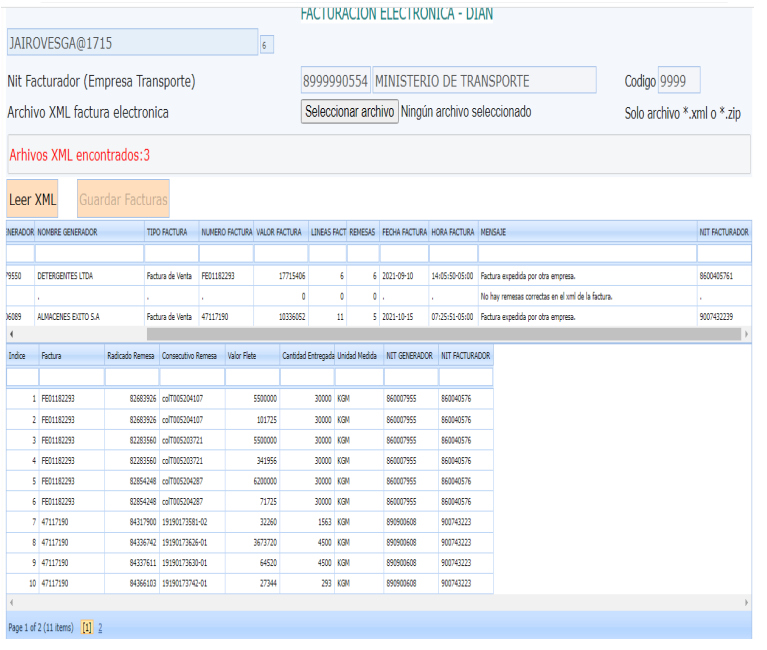Sort by HORA FACTURA column header

tap(453, 232)
